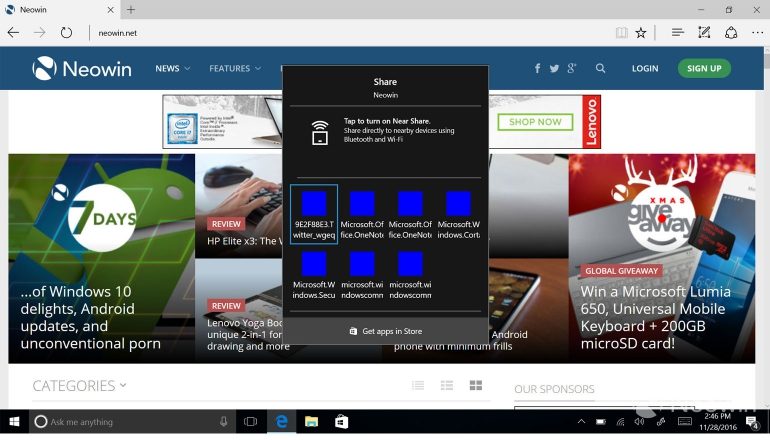Switch to grid view layout icon

pos(476,385)
